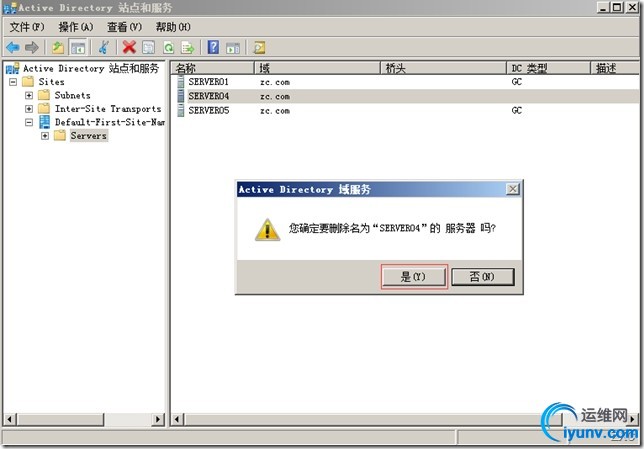The width and height of the screenshot is (644, 449).
Task: Click the warning triangle icon in dialog
Action: 267,230
